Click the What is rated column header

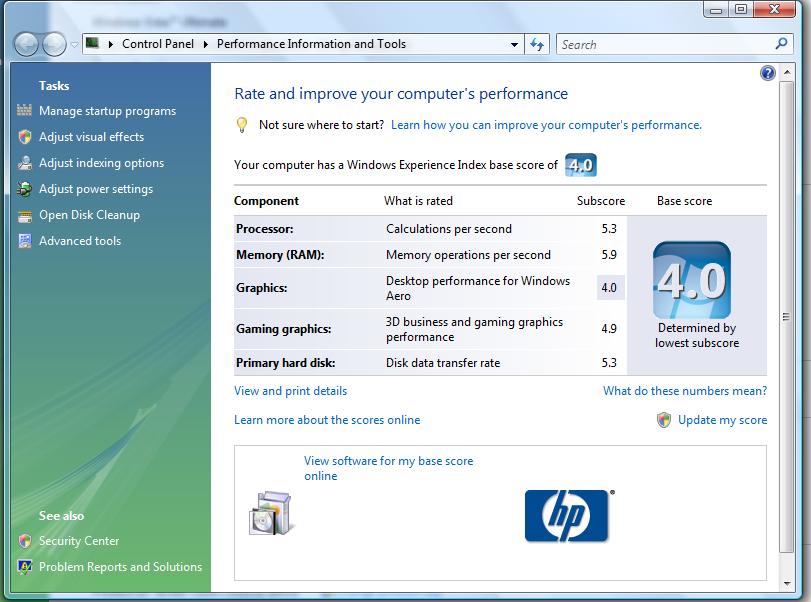[418, 201]
